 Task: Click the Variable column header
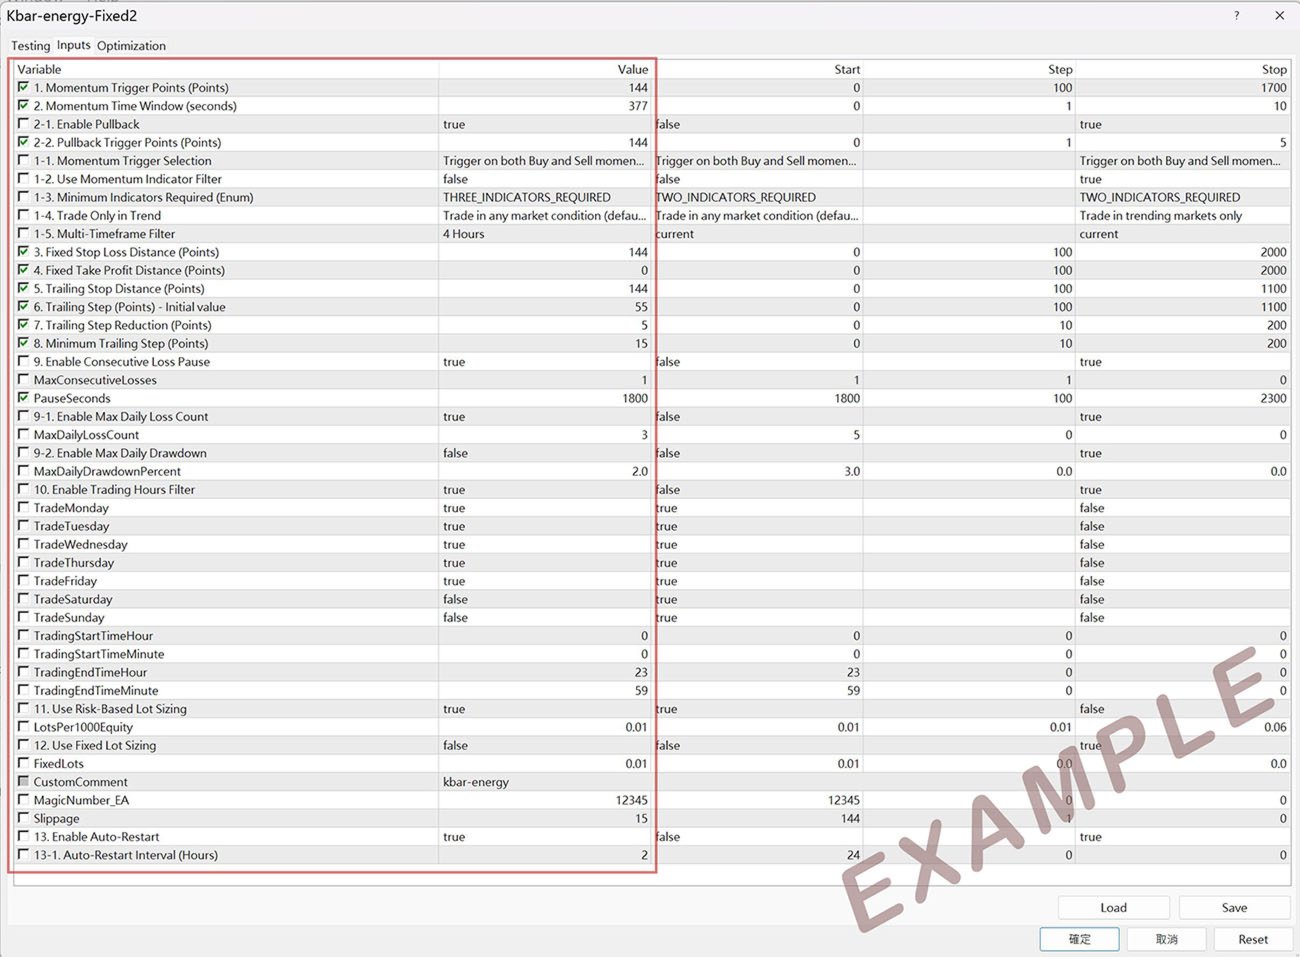tap(226, 69)
